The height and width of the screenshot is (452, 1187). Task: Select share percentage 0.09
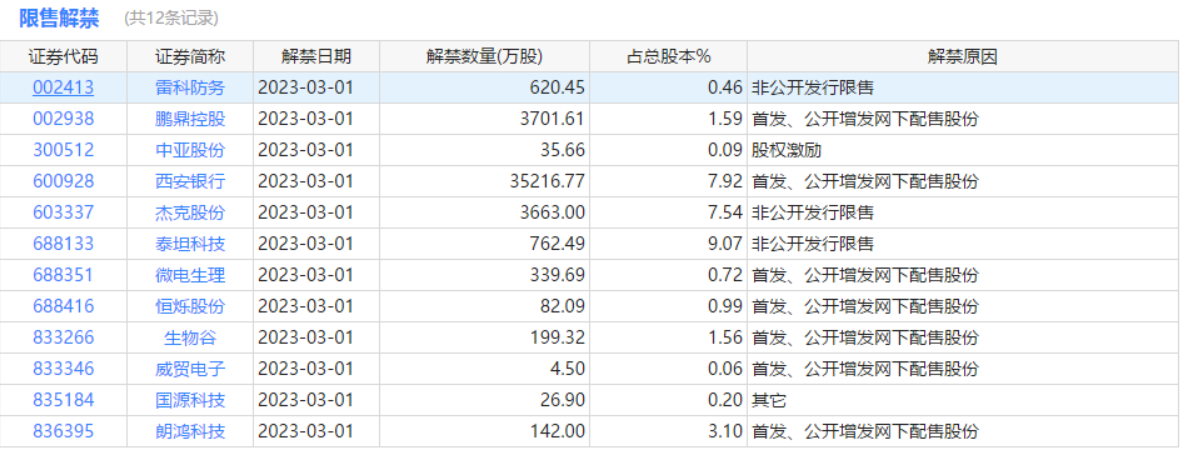pos(725,150)
